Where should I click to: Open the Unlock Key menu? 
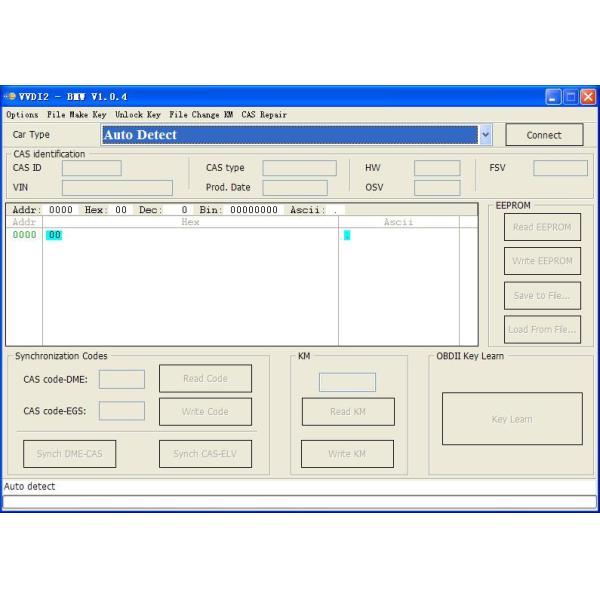[x=138, y=115]
